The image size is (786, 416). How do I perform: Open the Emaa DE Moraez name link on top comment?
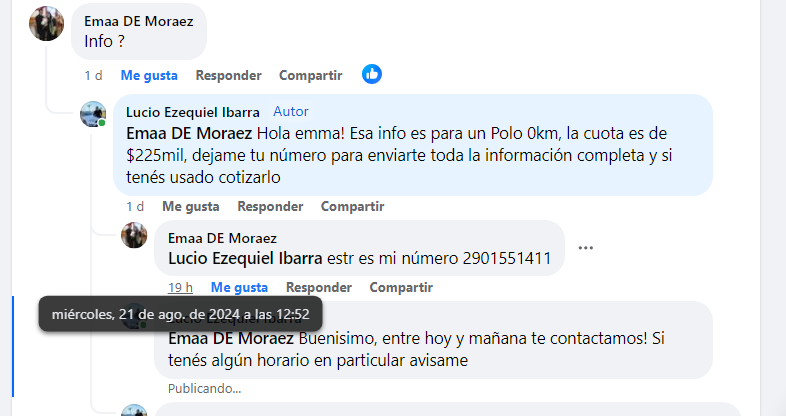point(139,21)
